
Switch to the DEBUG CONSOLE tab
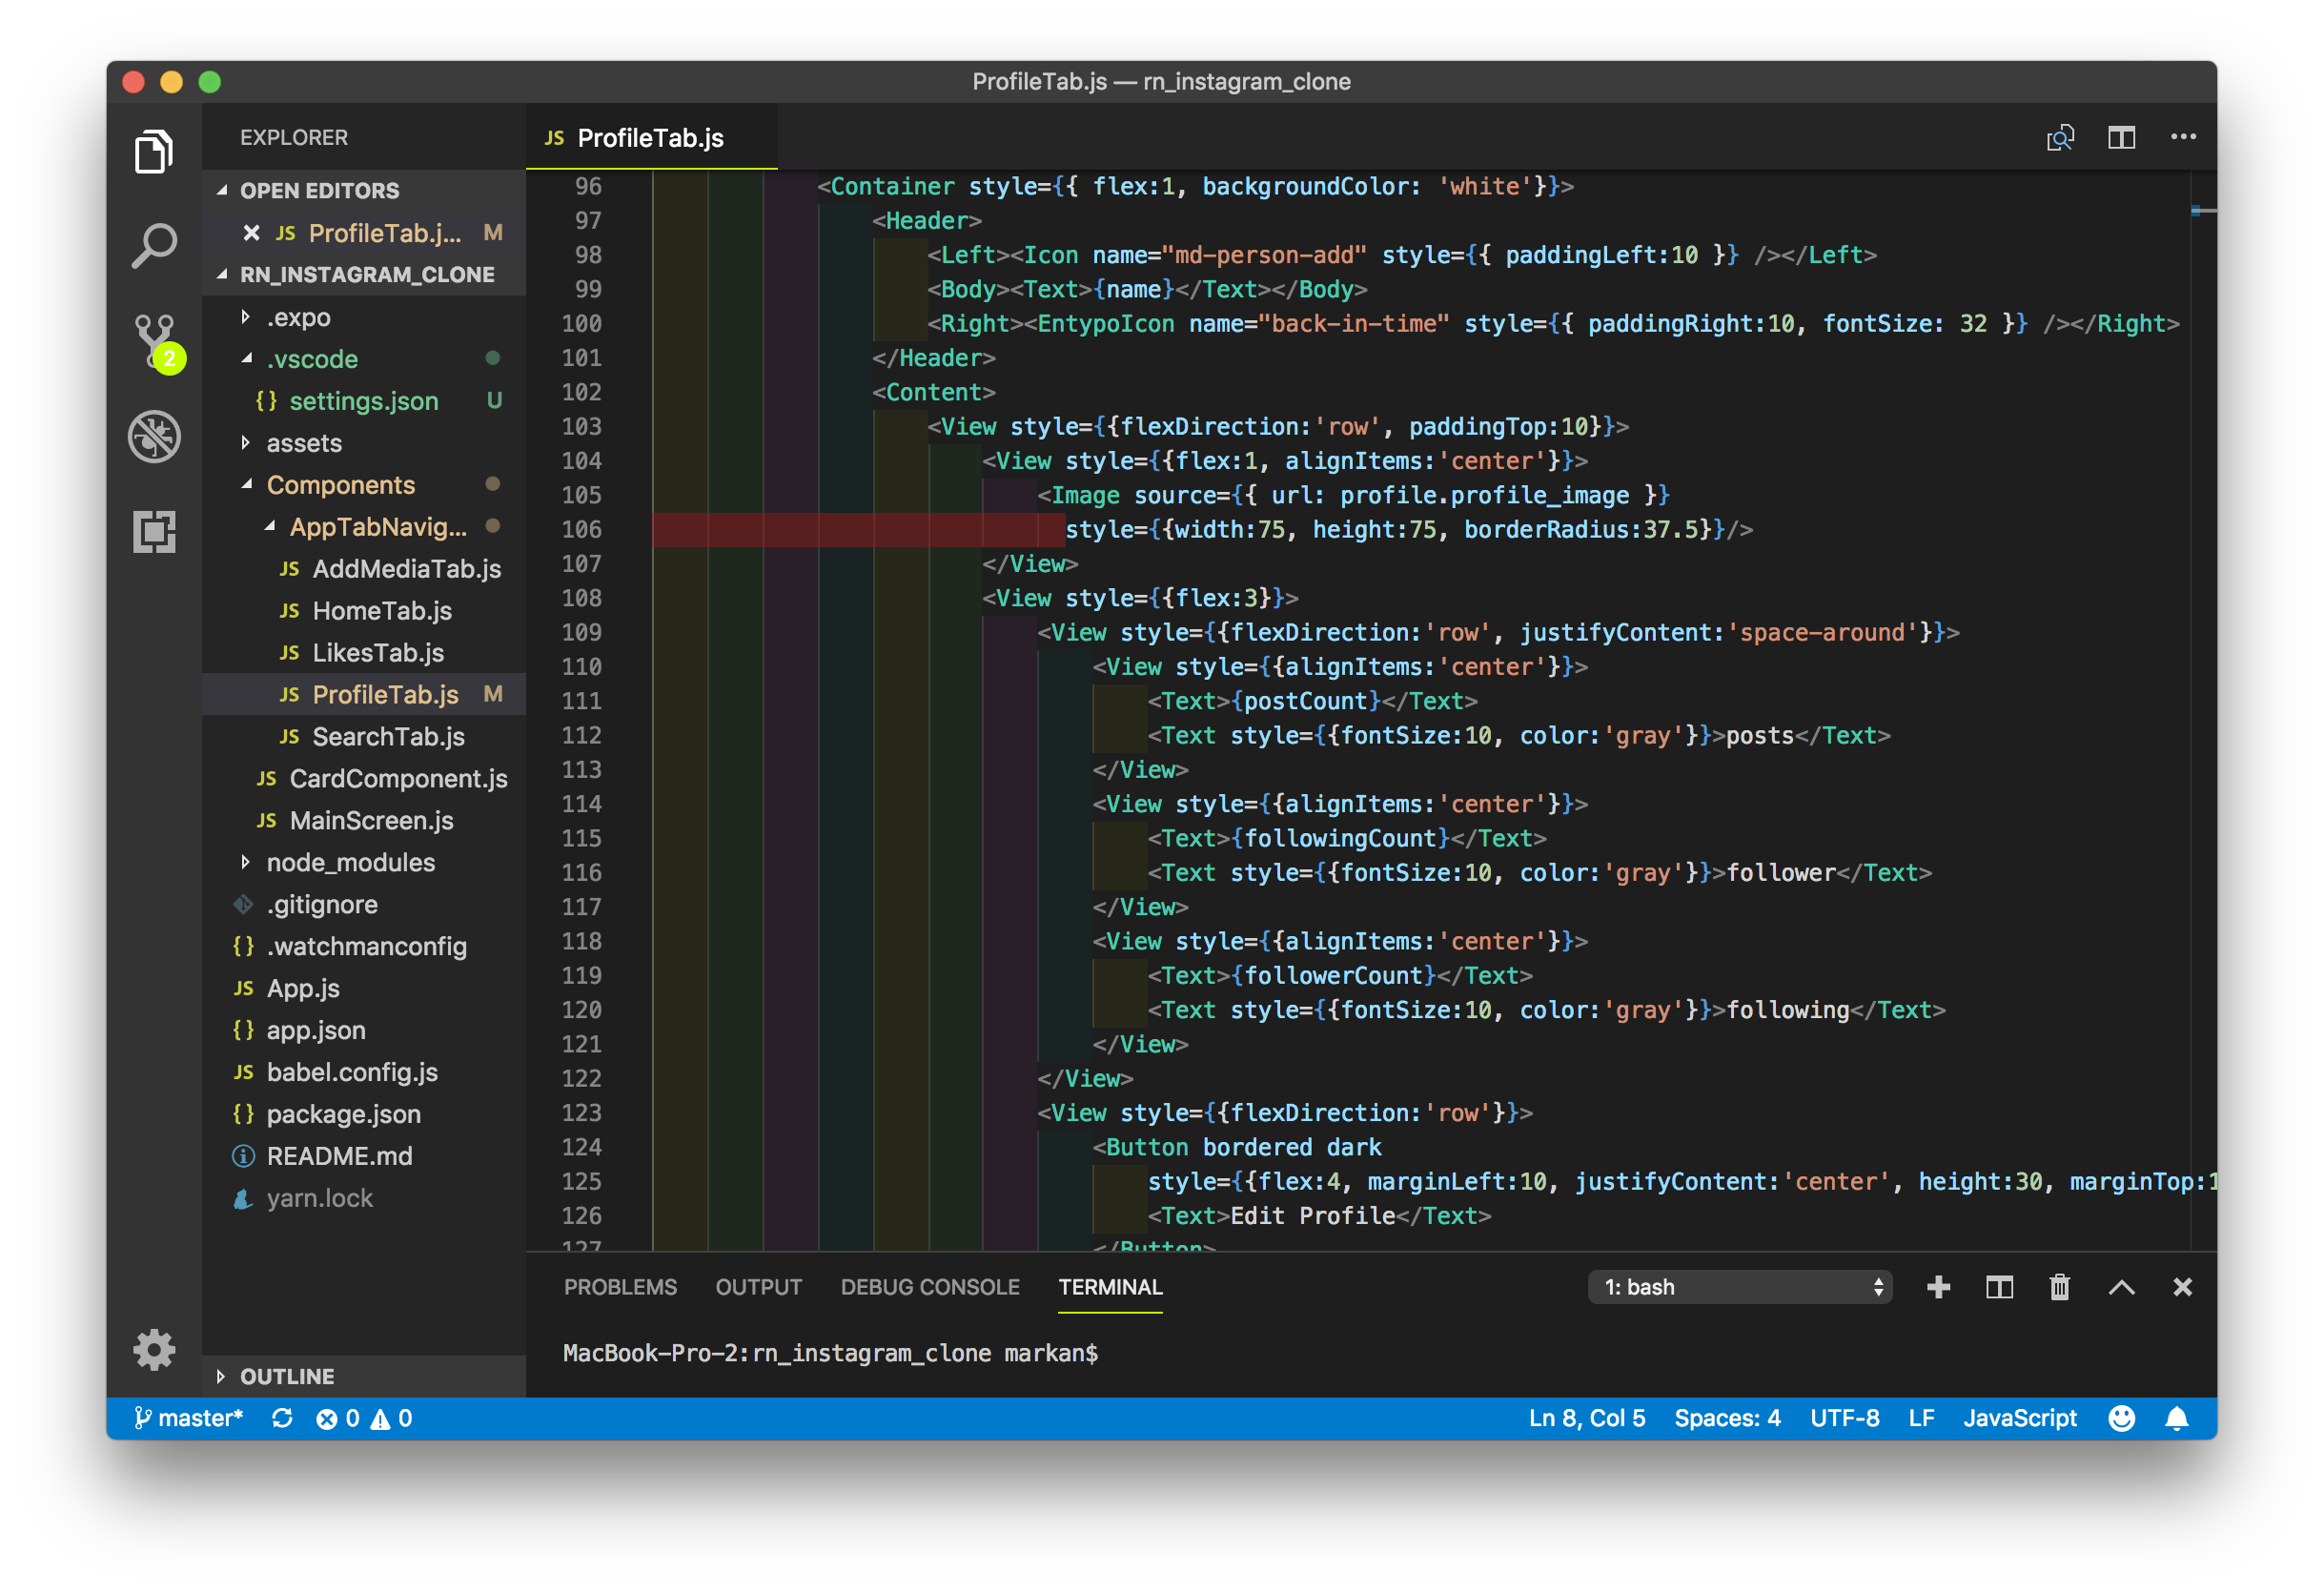tap(929, 1287)
